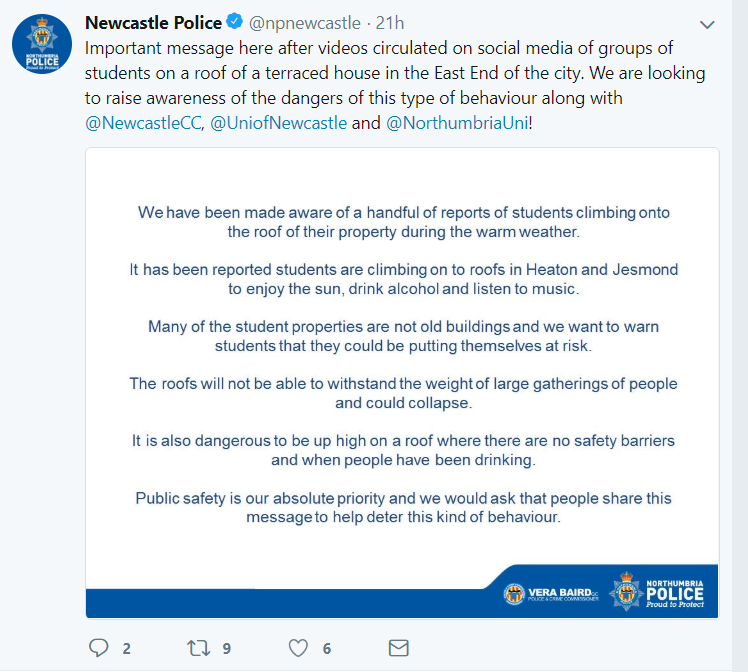Like the tweet with the heart icon

(298, 648)
